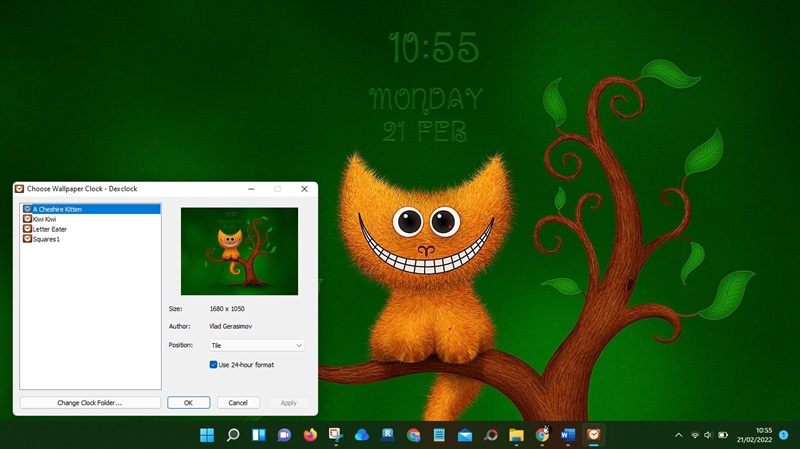Click the icon beside Squares1
Image resolution: width=800 pixels, height=449 pixels.
pos(28,239)
